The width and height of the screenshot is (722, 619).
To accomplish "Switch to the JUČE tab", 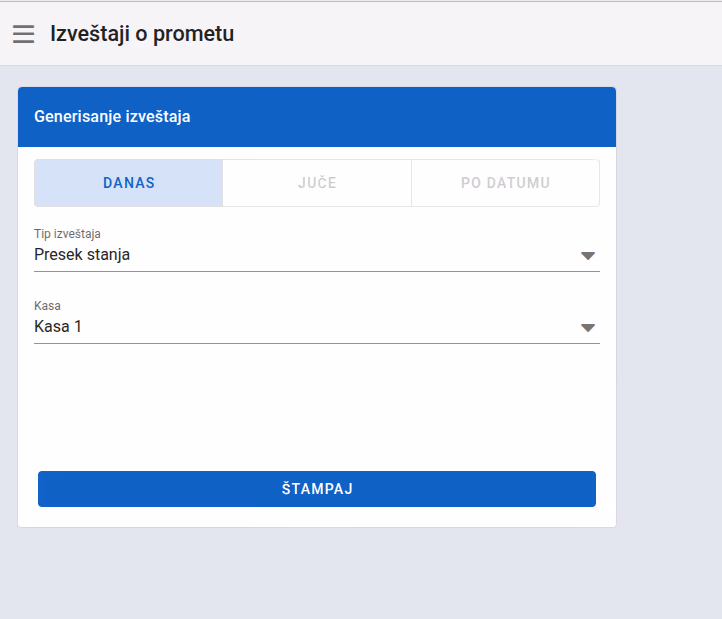I will (x=317, y=183).
